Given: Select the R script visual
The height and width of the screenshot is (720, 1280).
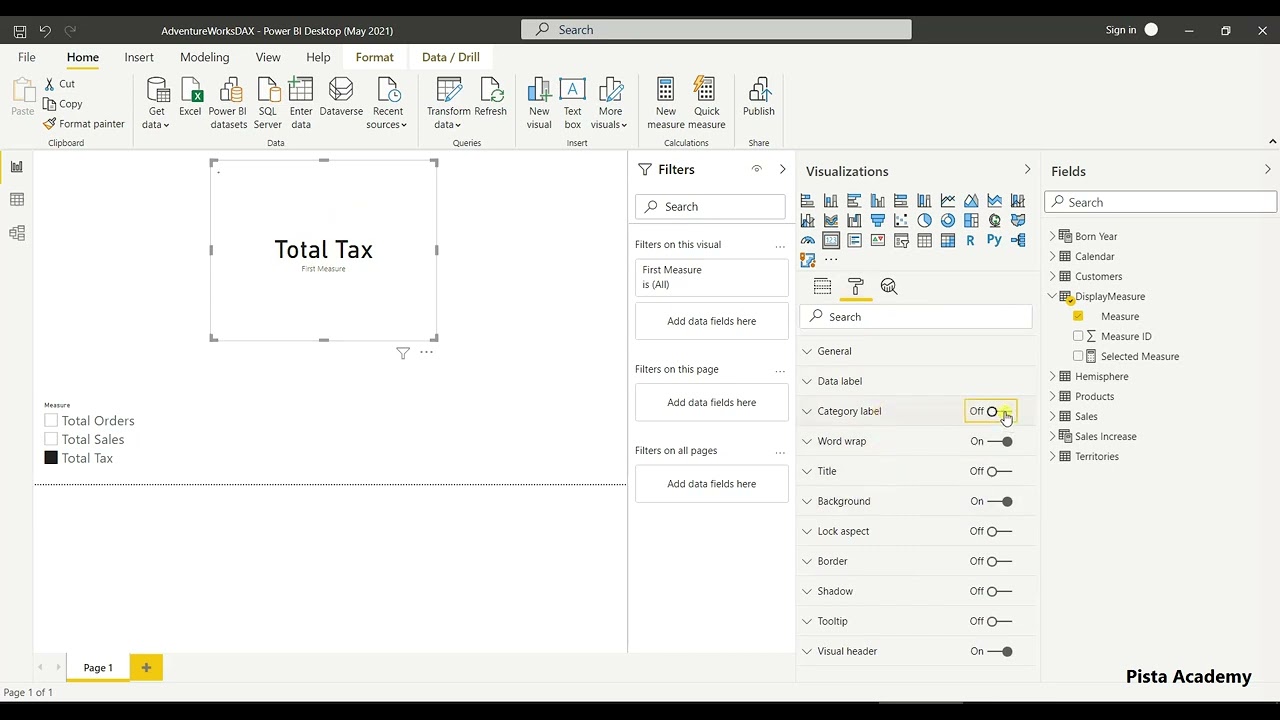Looking at the screenshot, I should pos(971,240).
